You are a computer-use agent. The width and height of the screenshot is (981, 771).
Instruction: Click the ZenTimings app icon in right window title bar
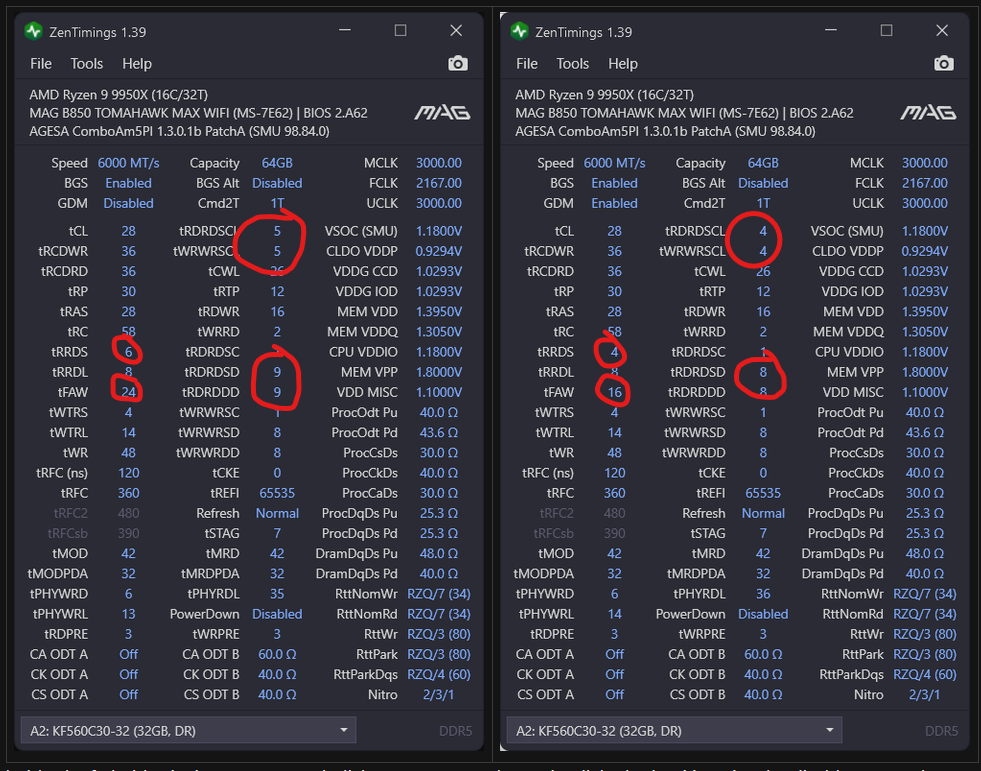[519, 31]
